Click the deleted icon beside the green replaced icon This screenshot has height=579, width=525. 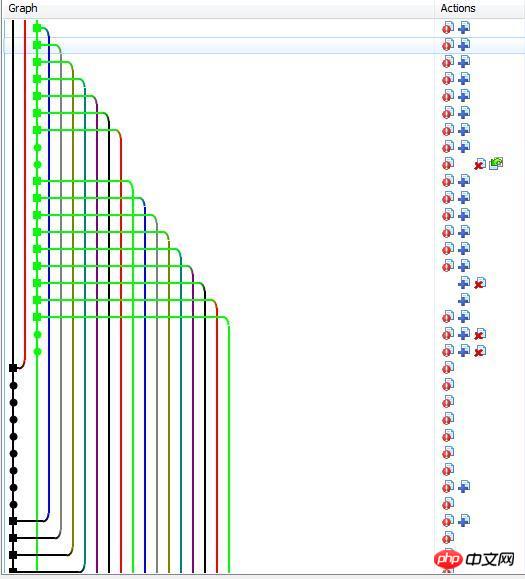pyautogui.click(x=480, y=164)
